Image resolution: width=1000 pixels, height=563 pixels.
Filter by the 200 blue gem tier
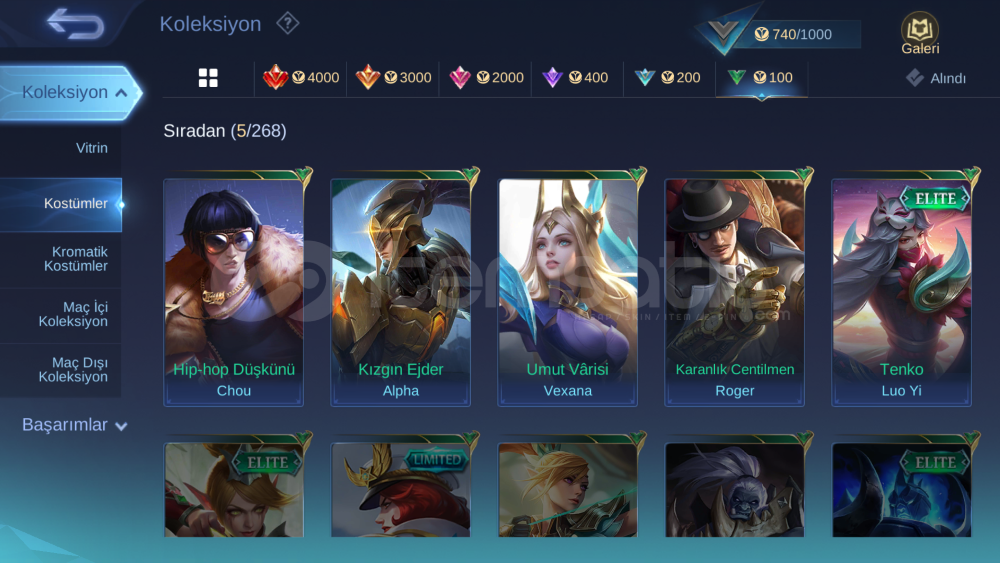pos(668,78)
